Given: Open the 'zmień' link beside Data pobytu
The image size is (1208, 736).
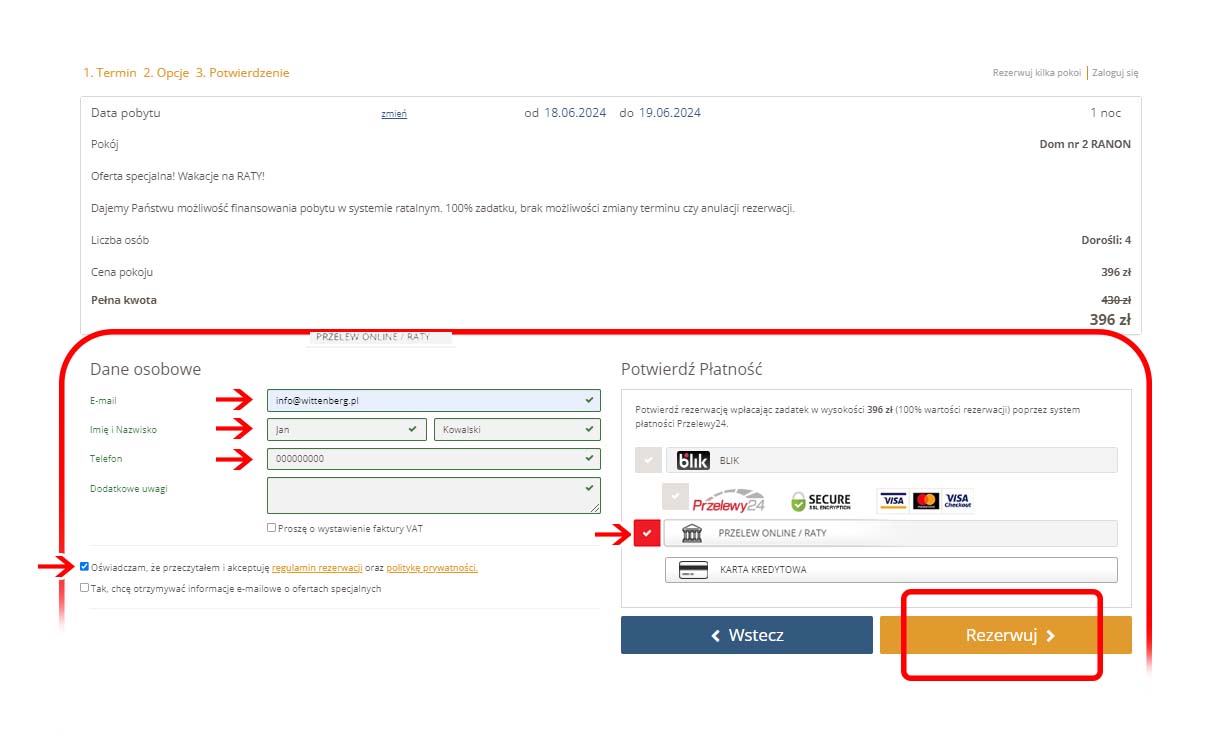Looking at the screenshot, I should point(394,114).
